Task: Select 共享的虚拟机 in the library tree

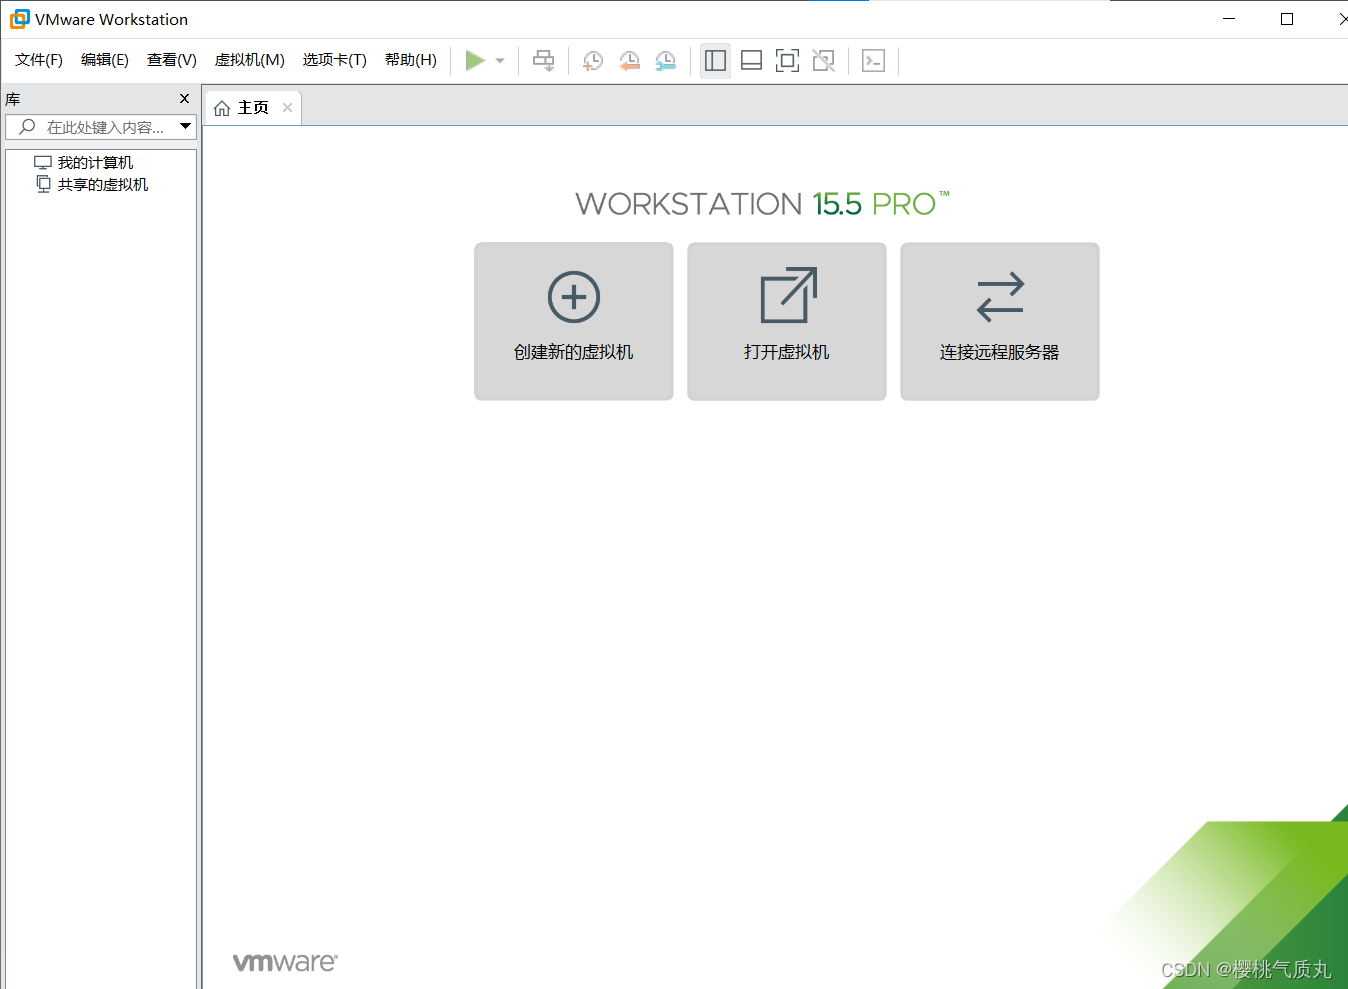Action: click(103, 184)
